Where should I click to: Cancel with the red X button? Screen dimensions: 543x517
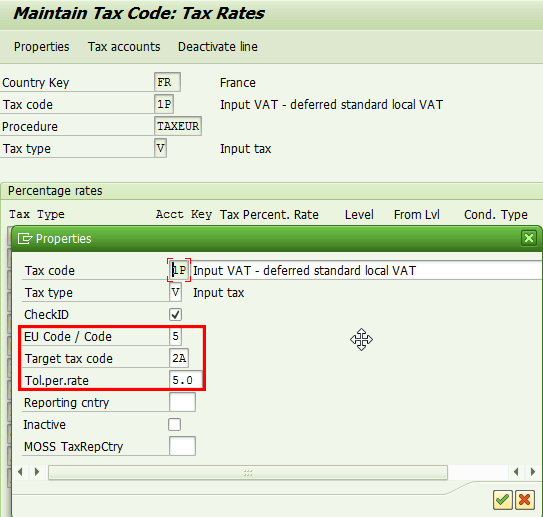525,500
